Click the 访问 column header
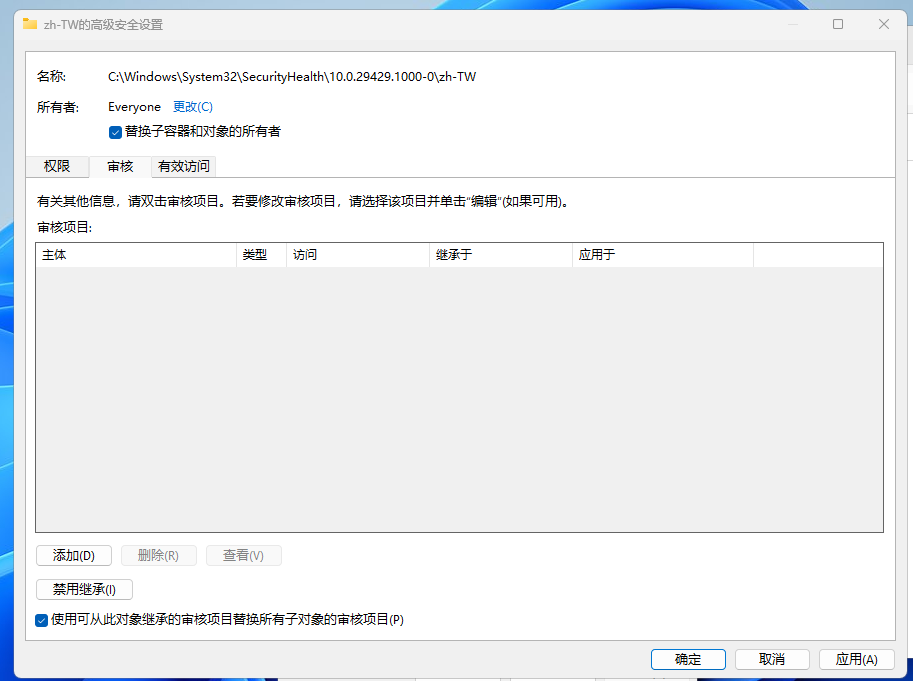 pyautogui.click(x=357, y=255)
